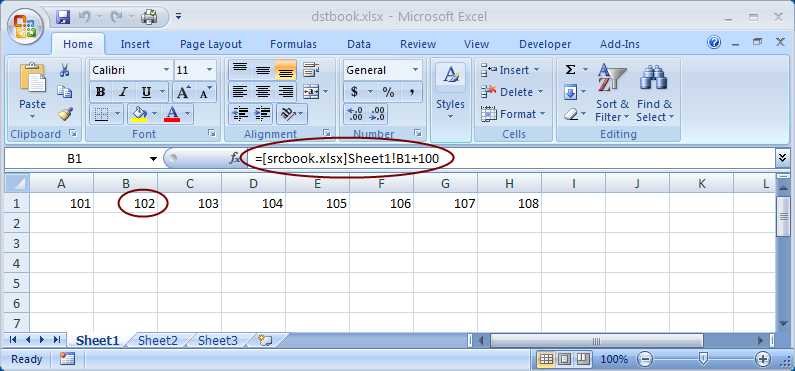Switch to the Sheet2 worksheet tab
This screenshot has width=795, height=371.
point(158,340)
